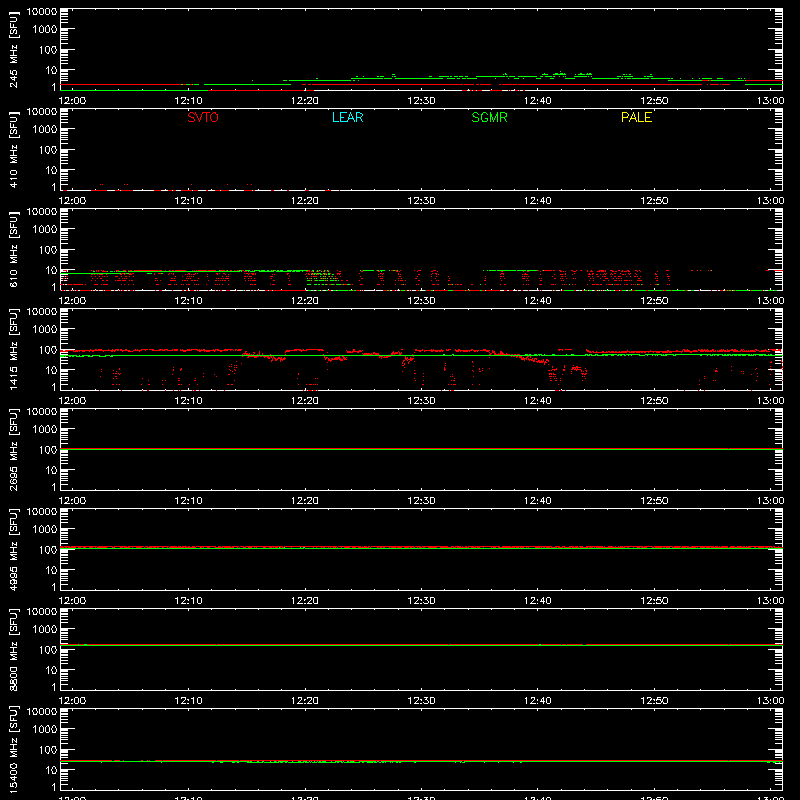
Task: Click the cyan LEAR station legend label
Action: click(347, 117)
